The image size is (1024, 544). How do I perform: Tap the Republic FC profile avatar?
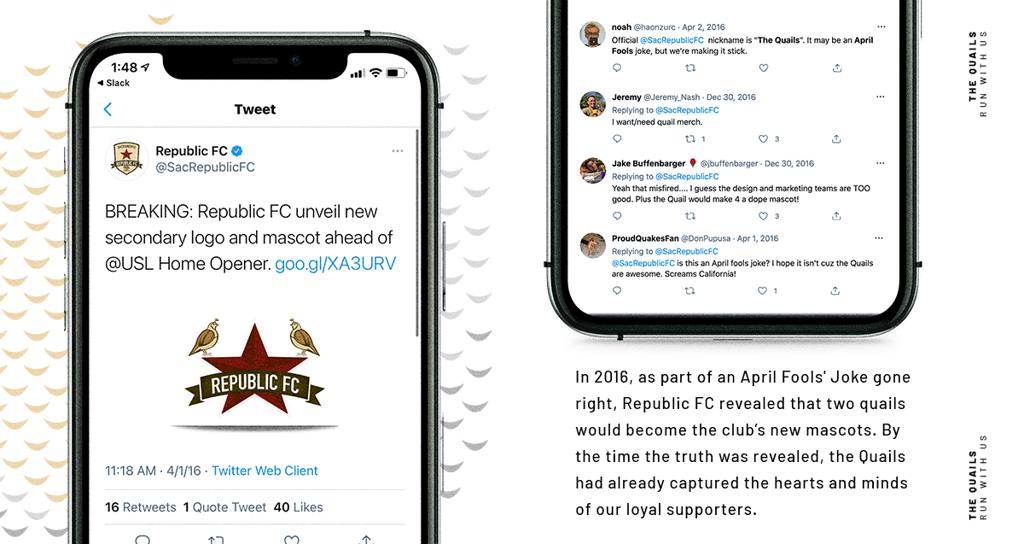tap(127, 158)
